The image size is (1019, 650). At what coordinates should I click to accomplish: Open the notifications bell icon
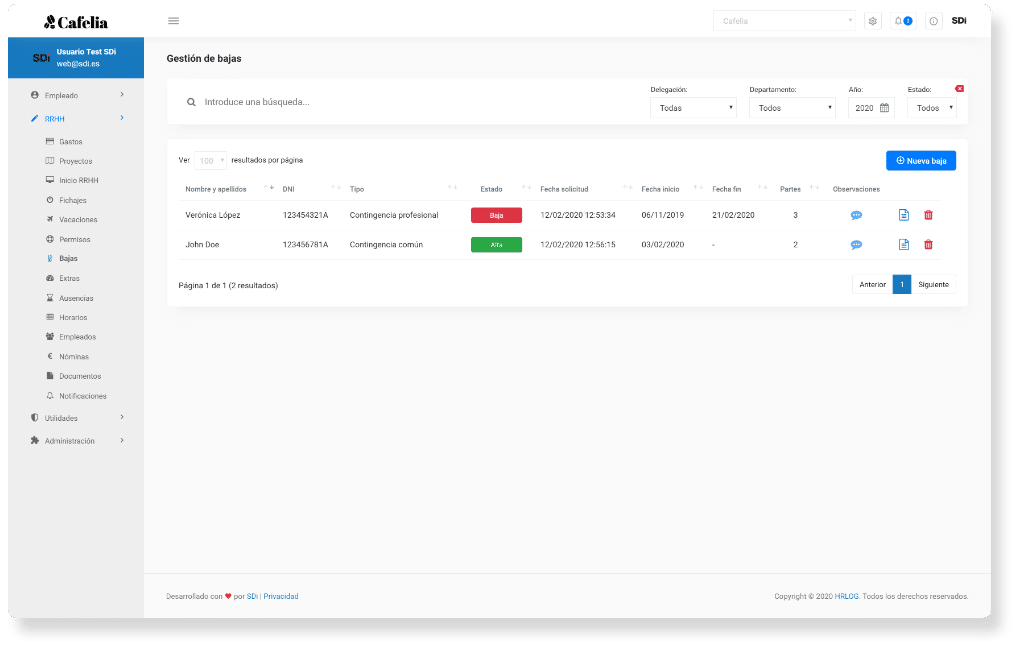point(902,21)
